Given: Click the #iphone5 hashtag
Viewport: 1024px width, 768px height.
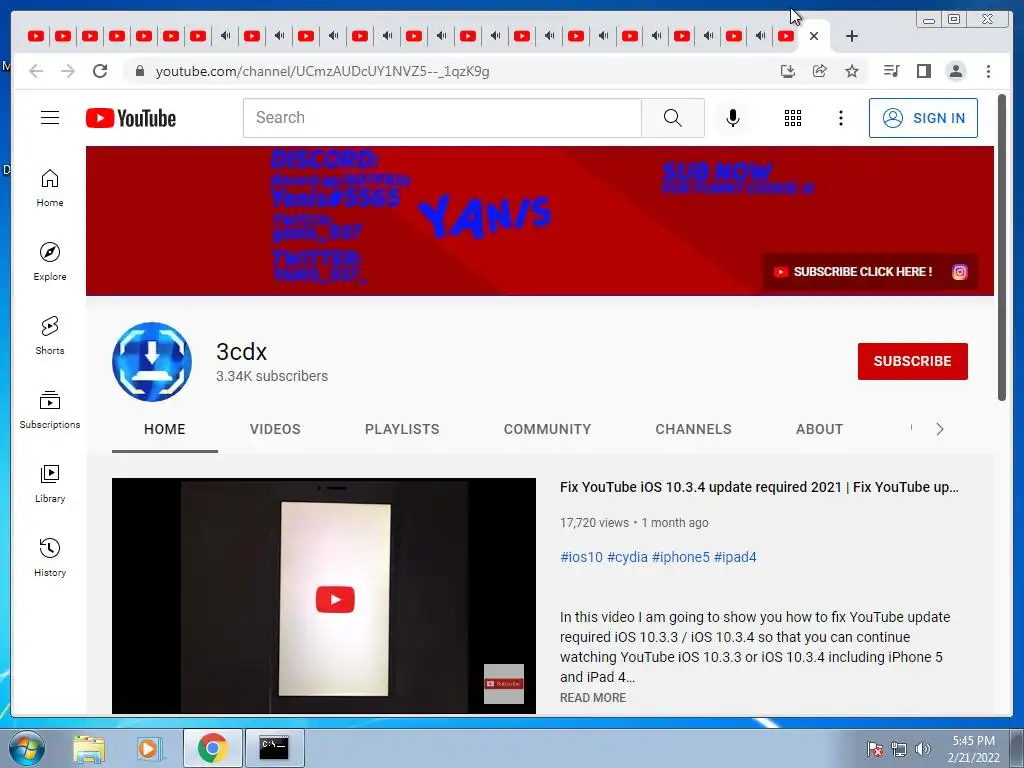Looking at the screenshot, I should point(680,557).
